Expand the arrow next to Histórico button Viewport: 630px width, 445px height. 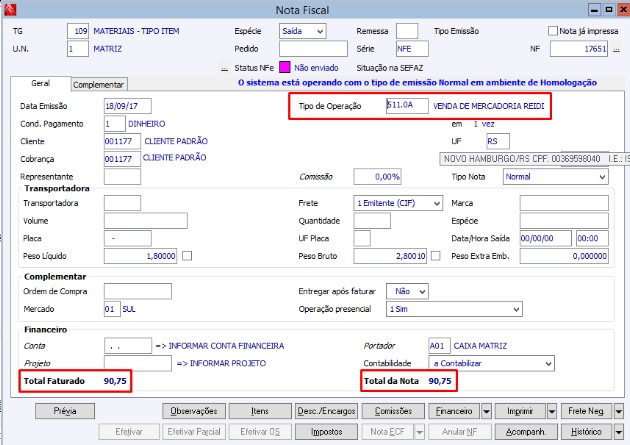click(x=619, y=432)
